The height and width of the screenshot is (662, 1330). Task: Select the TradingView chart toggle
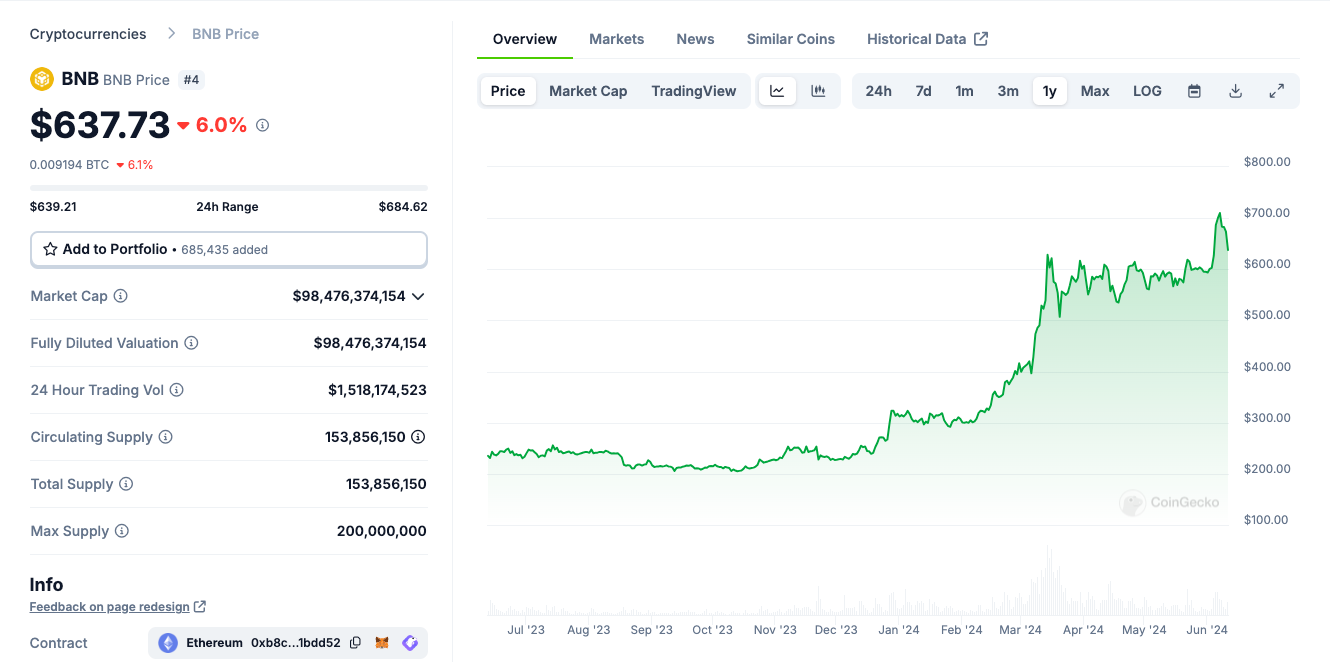pyautogui.click(x=694, y=91)
